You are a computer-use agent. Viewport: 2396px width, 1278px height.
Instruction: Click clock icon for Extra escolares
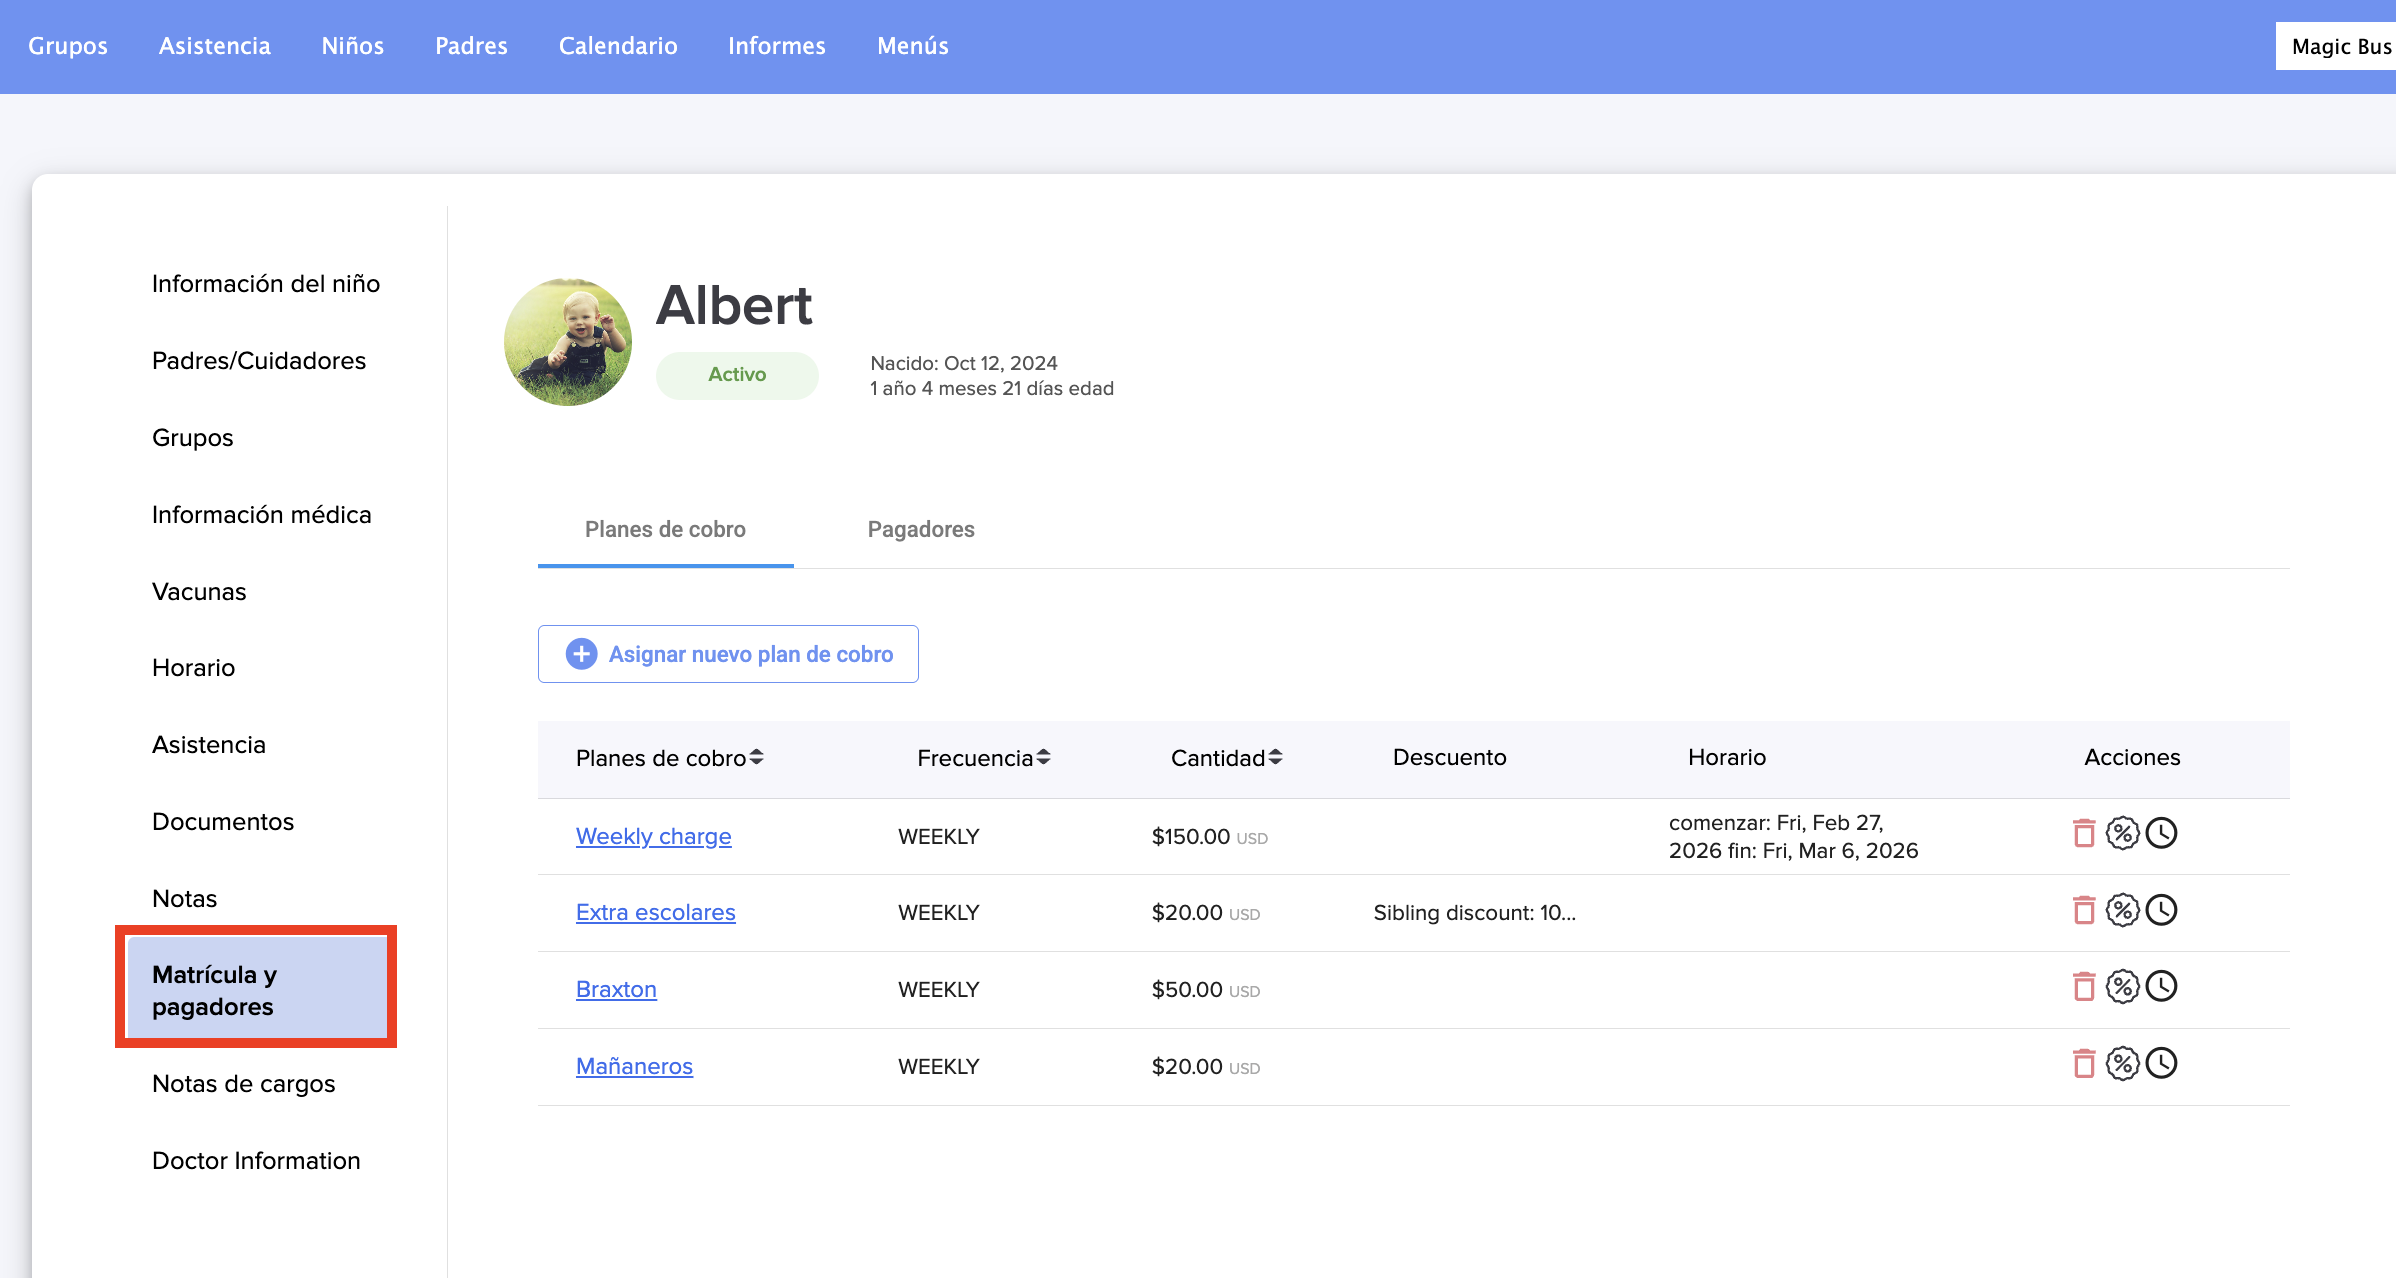(2161, 910)
